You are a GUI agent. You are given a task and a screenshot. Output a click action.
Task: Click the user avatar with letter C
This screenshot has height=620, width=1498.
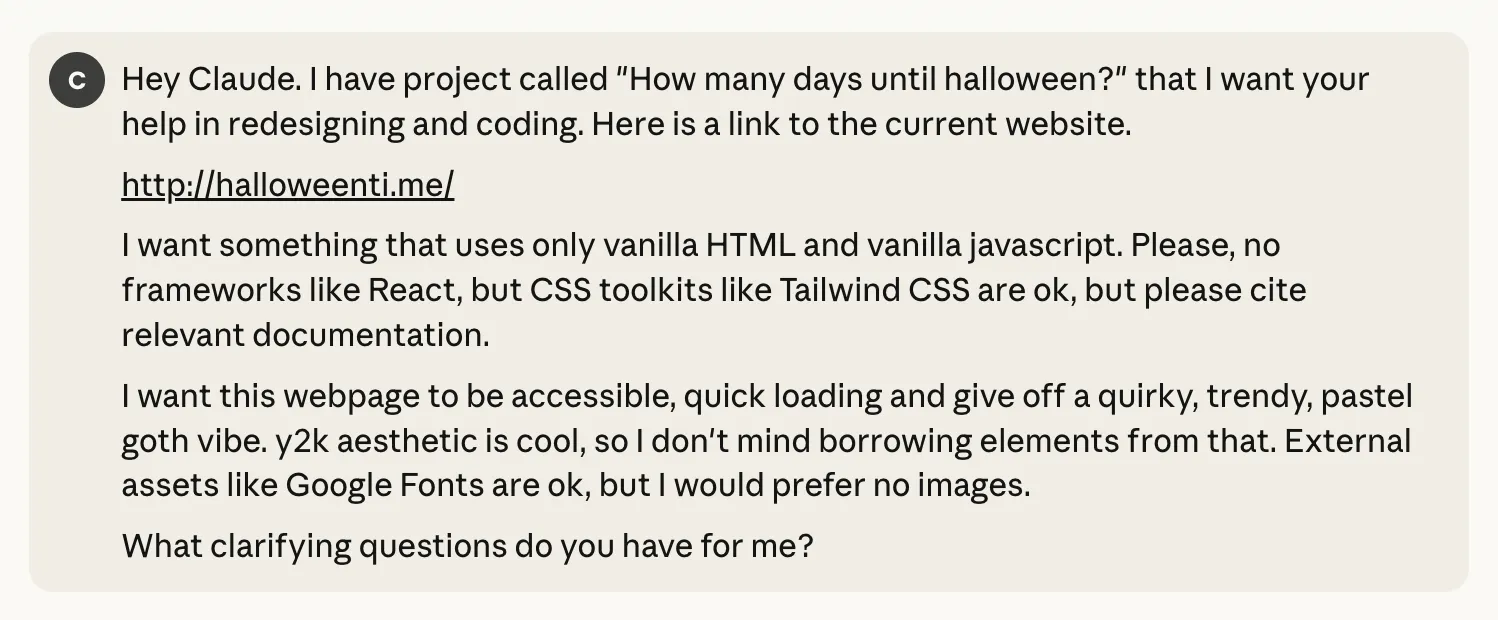pyautogui.click(x=77, y=81)
